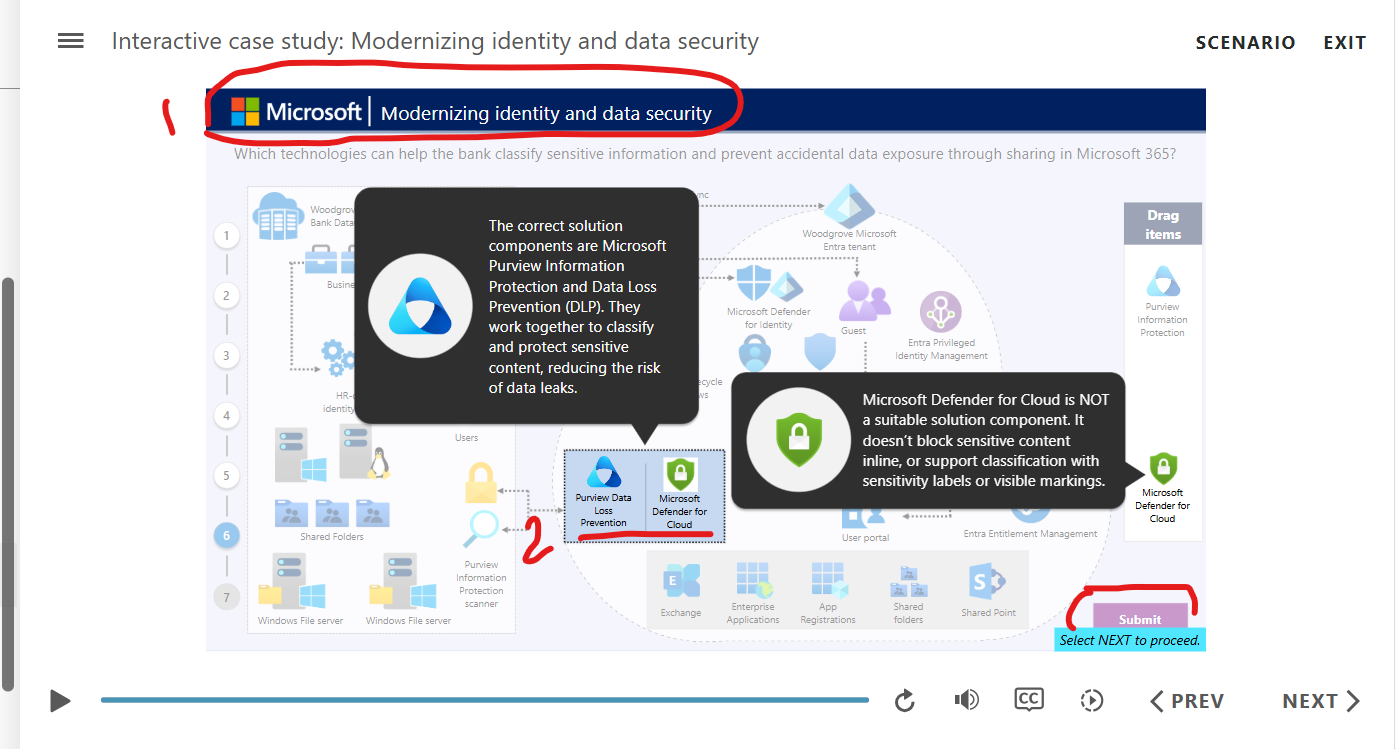1396x751 pixels.
Task: Go to step 5 marker
Action: coord(227,476)
